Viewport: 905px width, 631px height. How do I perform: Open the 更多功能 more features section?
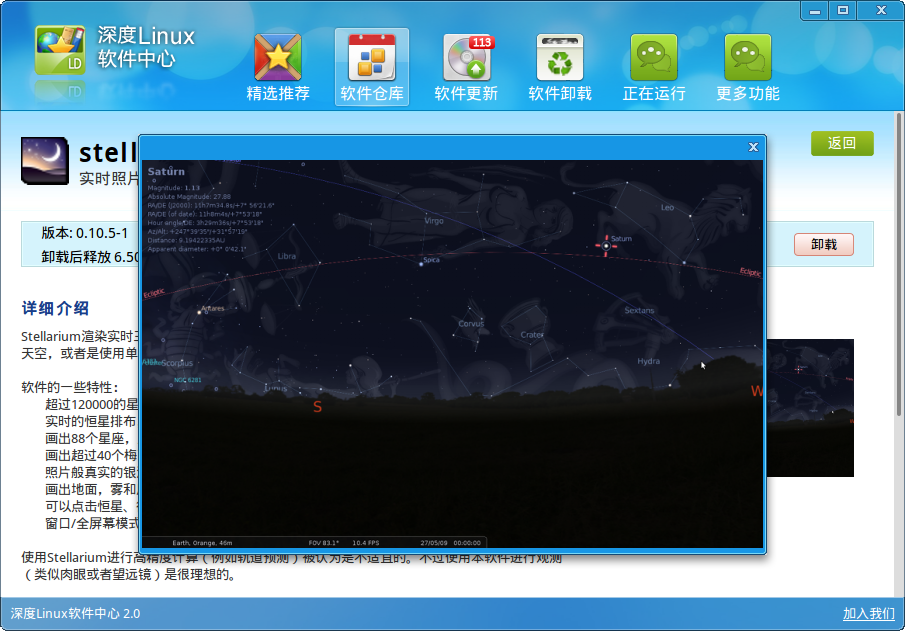tap(748, 67)
